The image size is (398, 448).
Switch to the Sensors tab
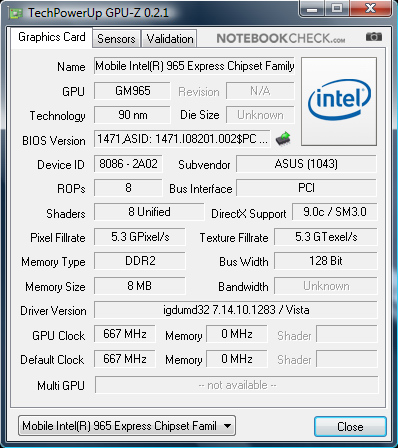pos(116,38)
